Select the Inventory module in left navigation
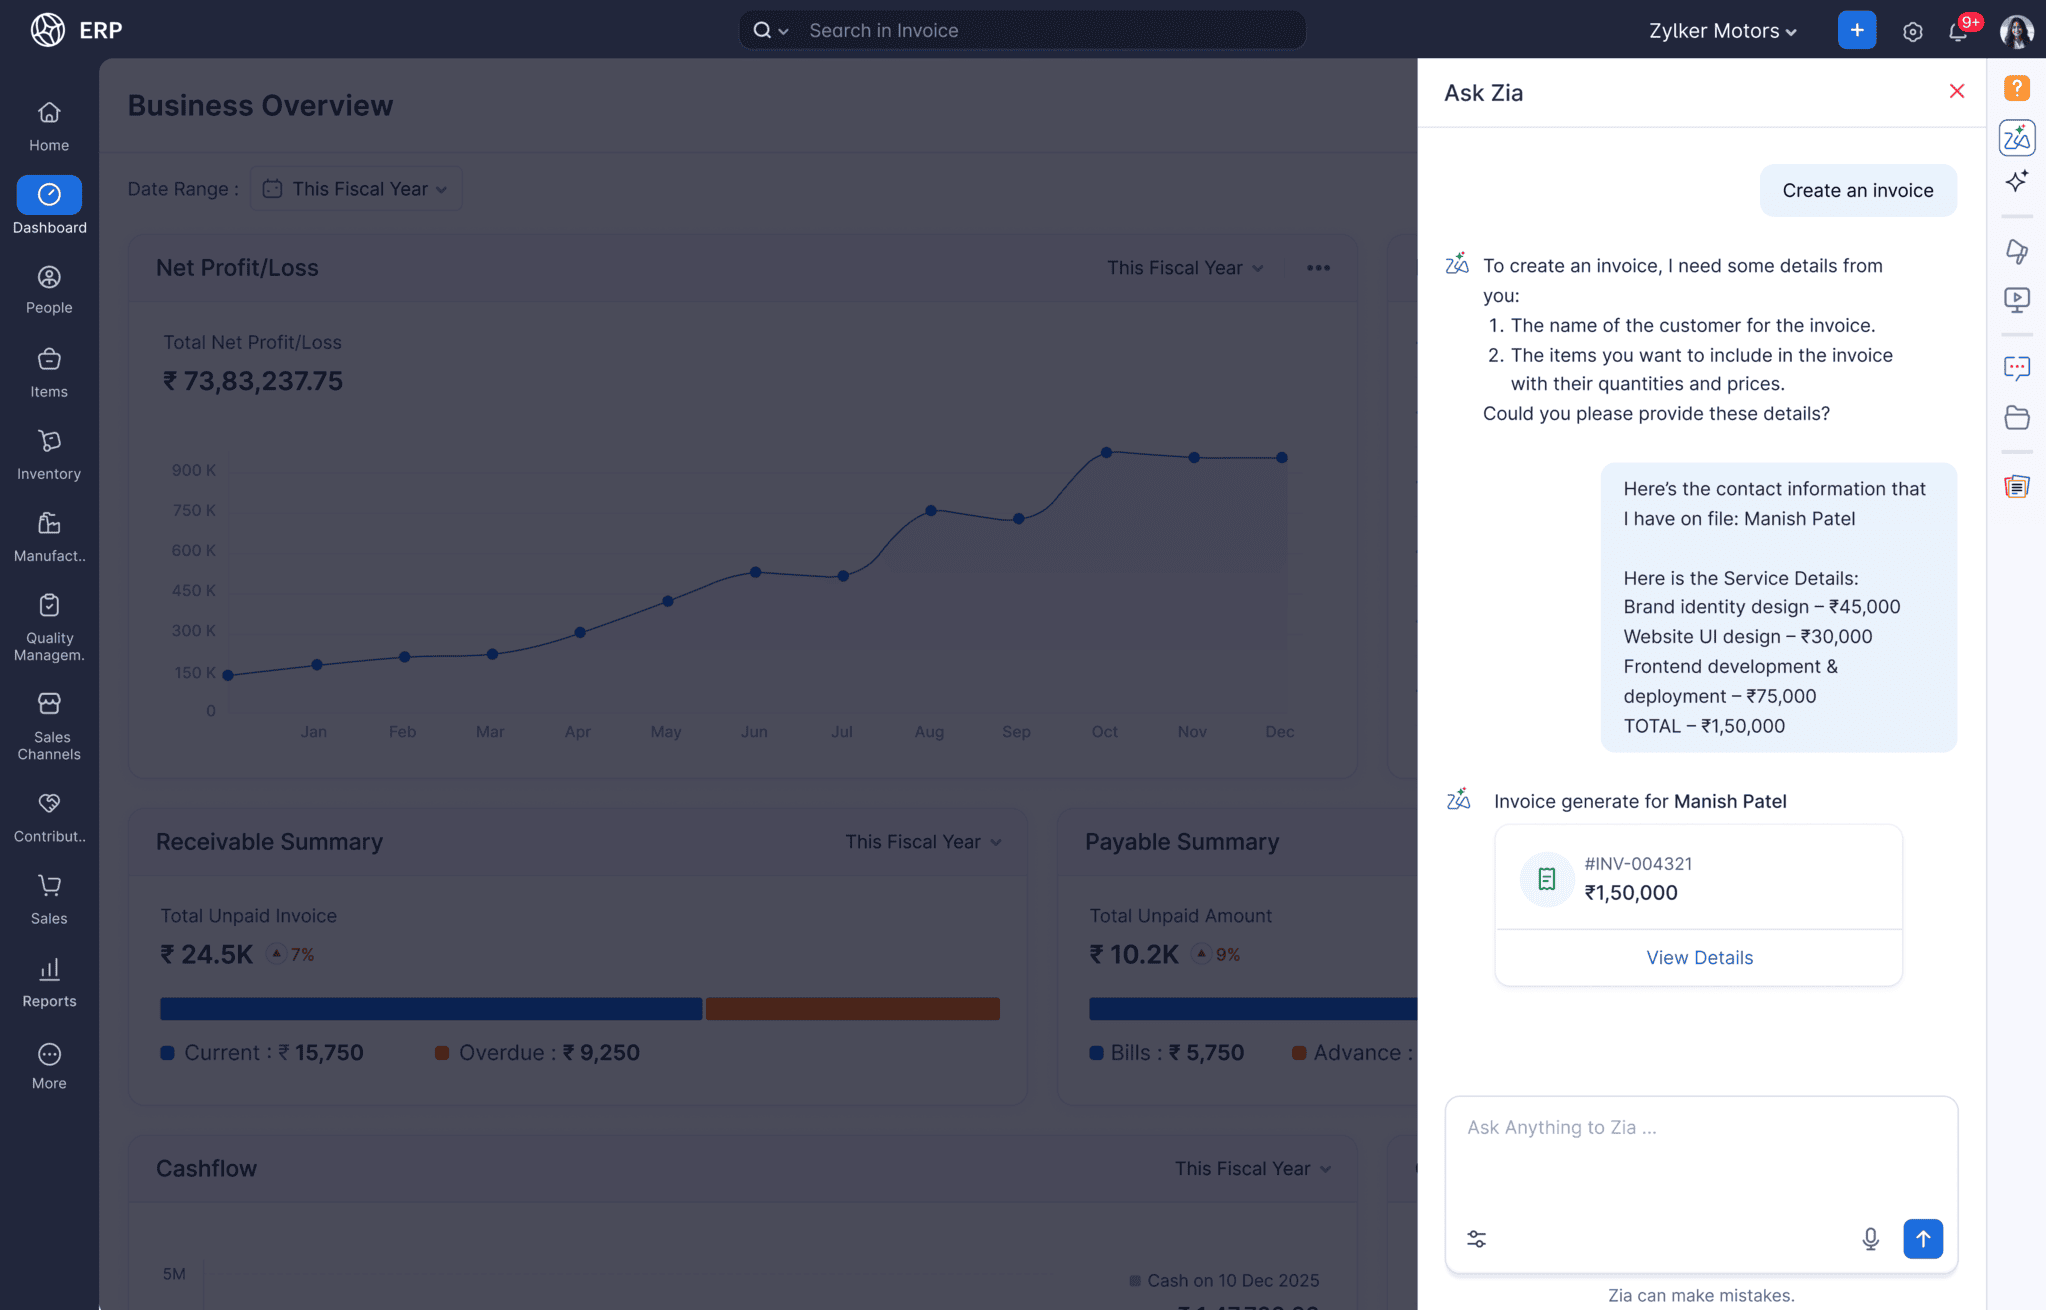This screenshot has width=2046, height=1310. pos(48,453)
